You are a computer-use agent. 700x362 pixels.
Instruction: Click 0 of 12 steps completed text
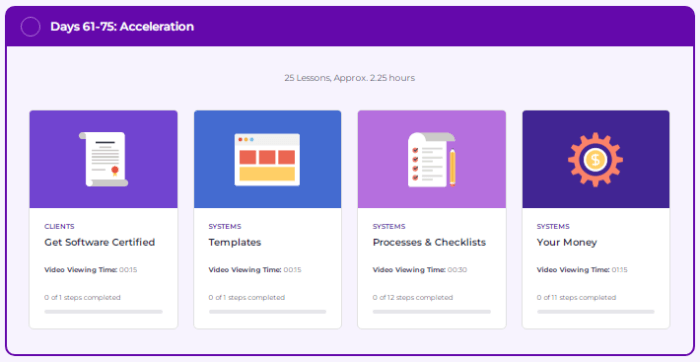point(412,297)
